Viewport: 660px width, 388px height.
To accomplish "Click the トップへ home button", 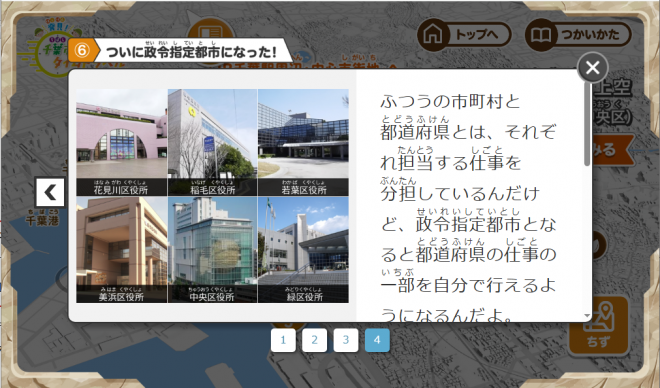I will (464, 35).
